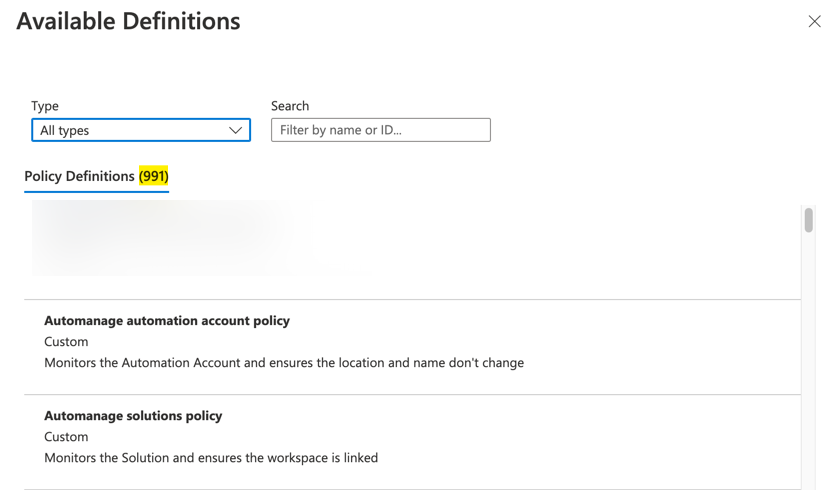Image resolution: width=822 pixels, height=490 pixels.
Task: Select "Automanage automation account policy" title
Action: coord(167,321)
